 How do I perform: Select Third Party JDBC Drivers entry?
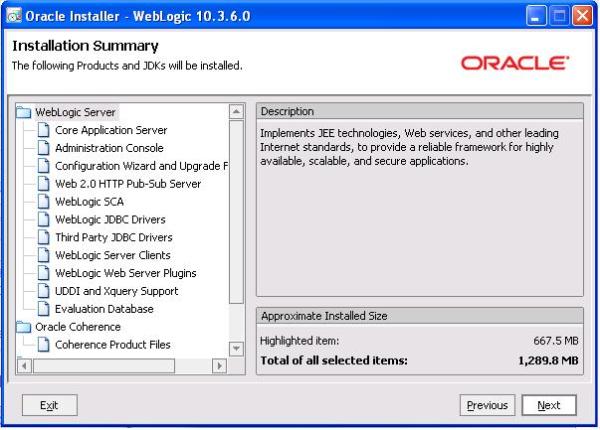click(113, 238)
